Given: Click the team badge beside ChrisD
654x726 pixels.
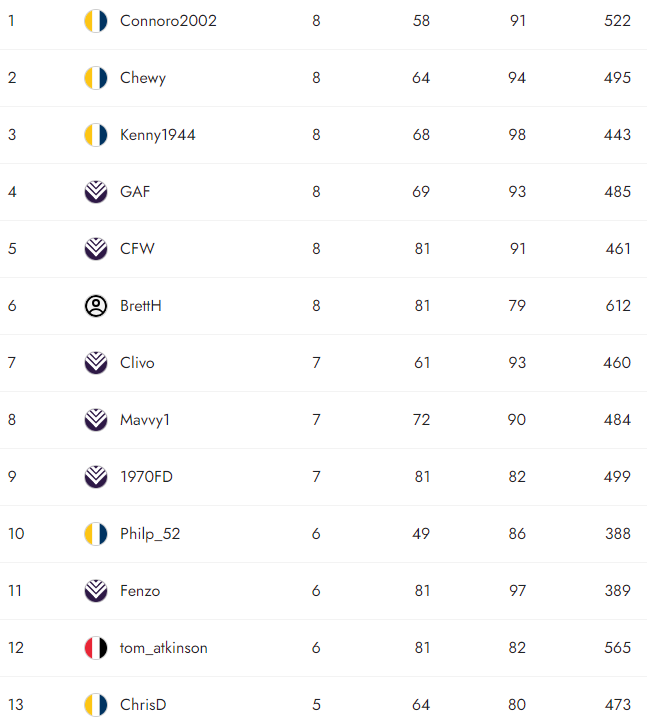Looking at the screenshot, I should pos(96,705).
